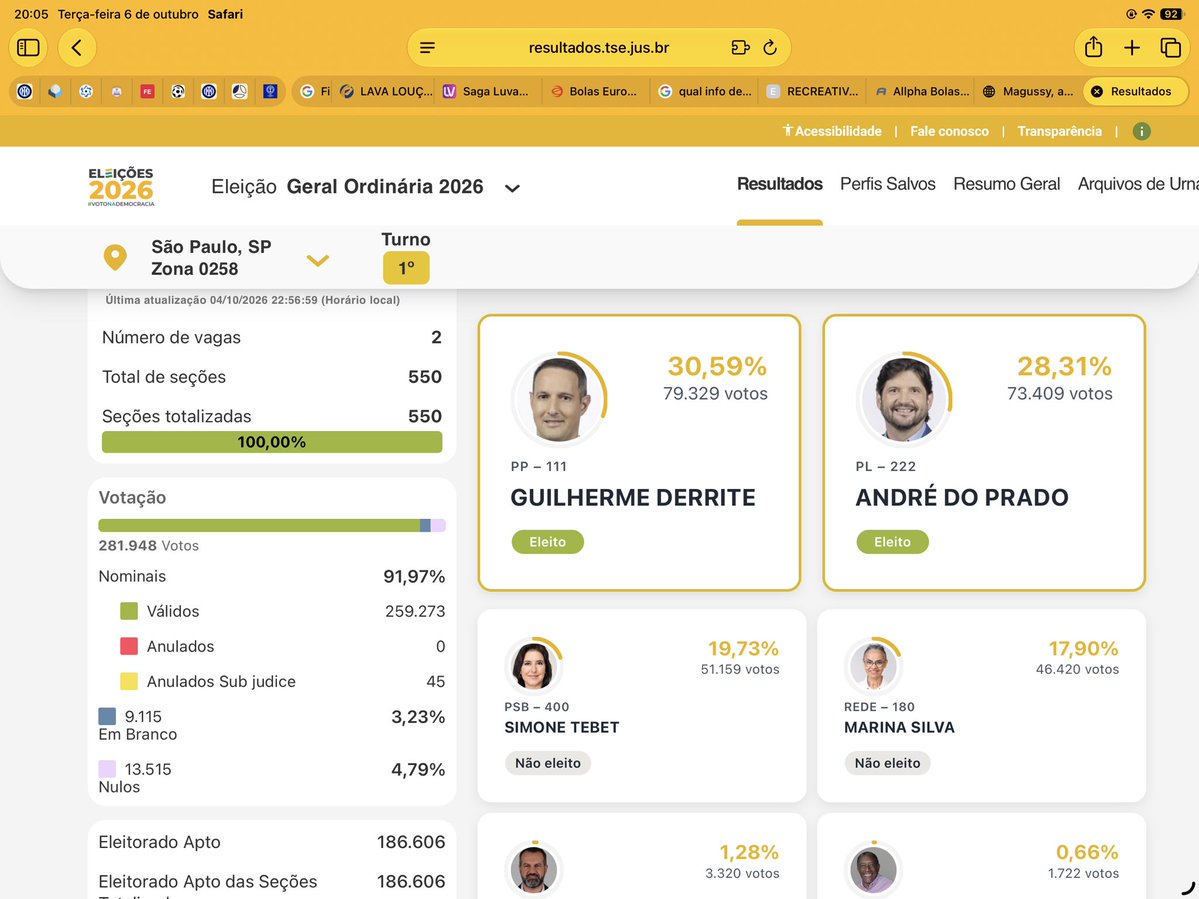Open the Arquivos de Urna tab
1199x899 pixels.
pos(1138,184)
